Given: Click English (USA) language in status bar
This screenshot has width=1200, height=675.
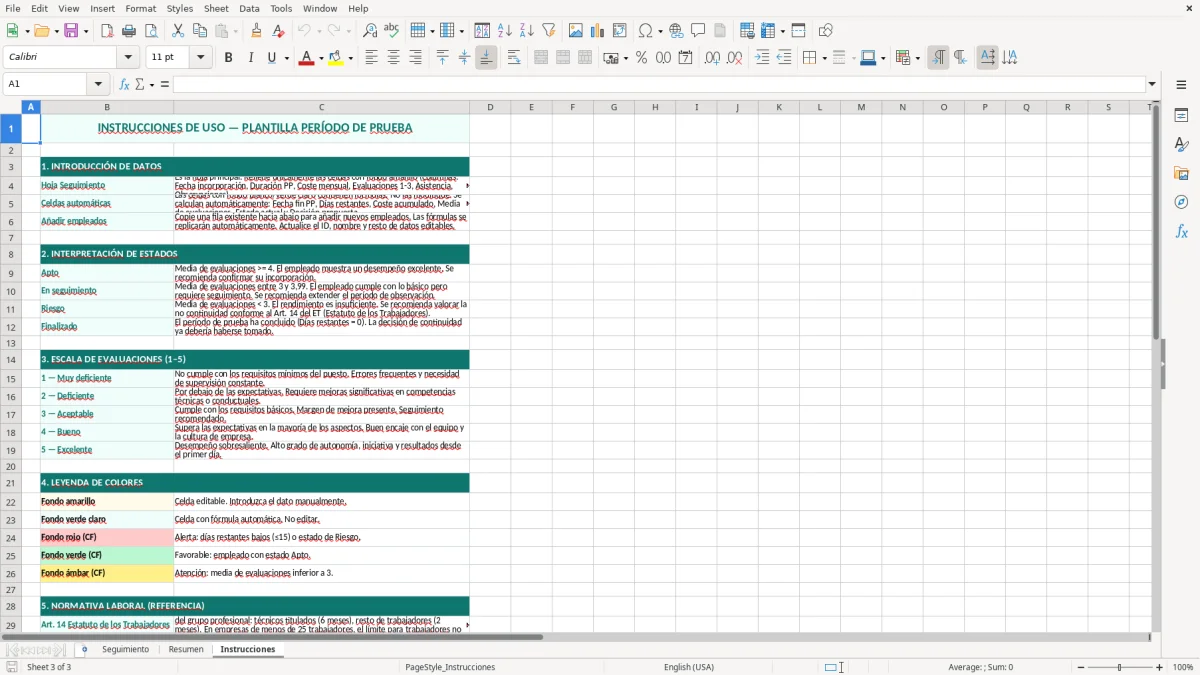Looking at the screenshot, I should tap(689, 667).
